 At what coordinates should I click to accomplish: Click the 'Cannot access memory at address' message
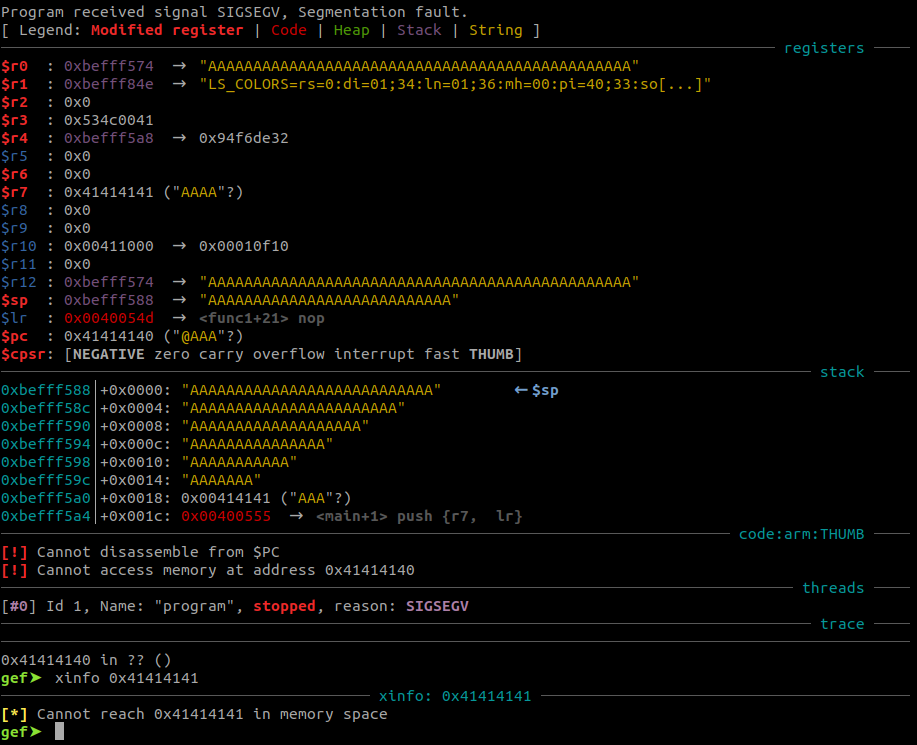pos(226,570)
